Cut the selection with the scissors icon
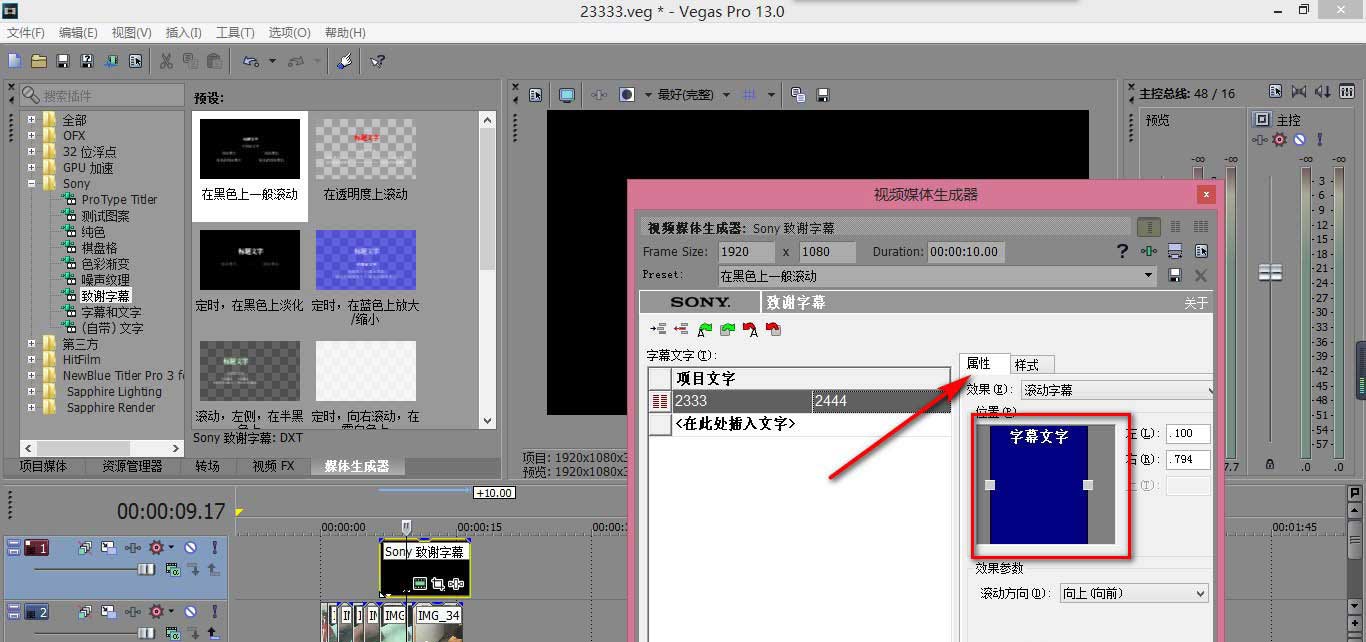This screenshot has width=1366, height=642. 166,61
